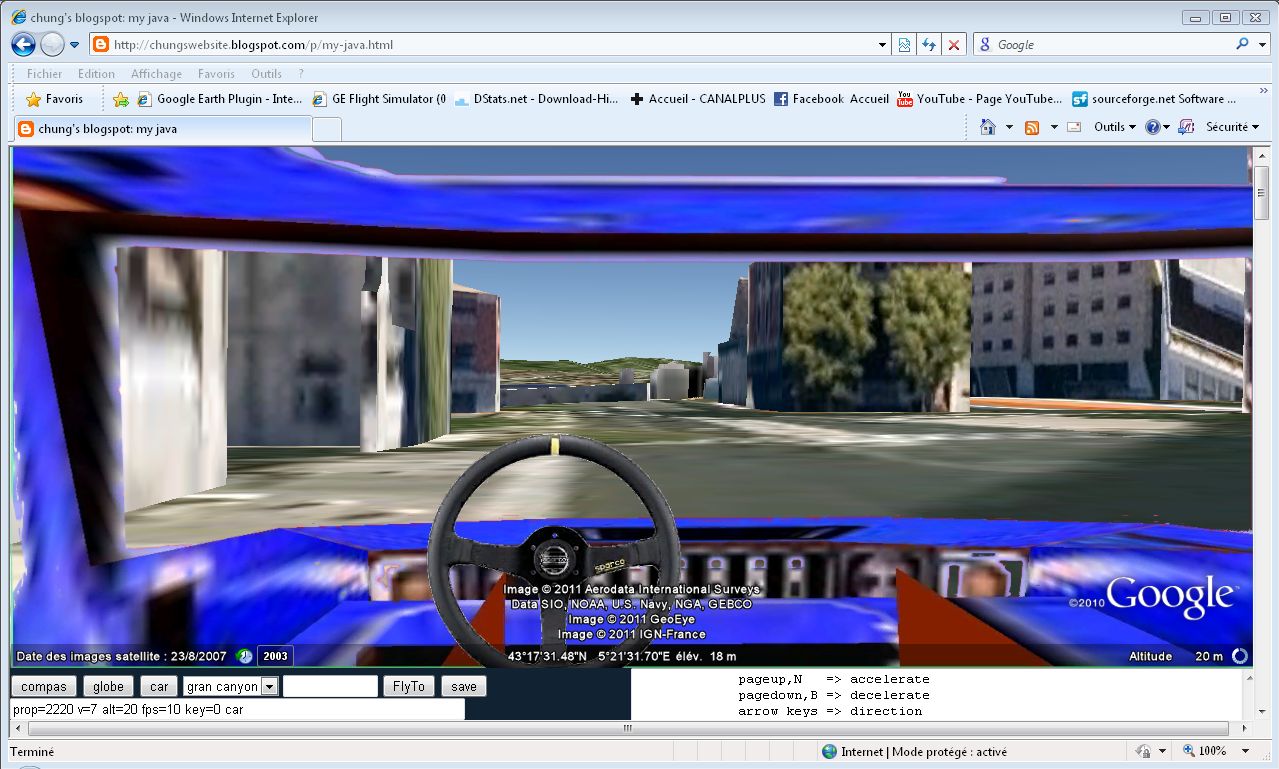Click the RSS feeds icon
This screenshot has height=769, width=1279.
point(1032,127)
